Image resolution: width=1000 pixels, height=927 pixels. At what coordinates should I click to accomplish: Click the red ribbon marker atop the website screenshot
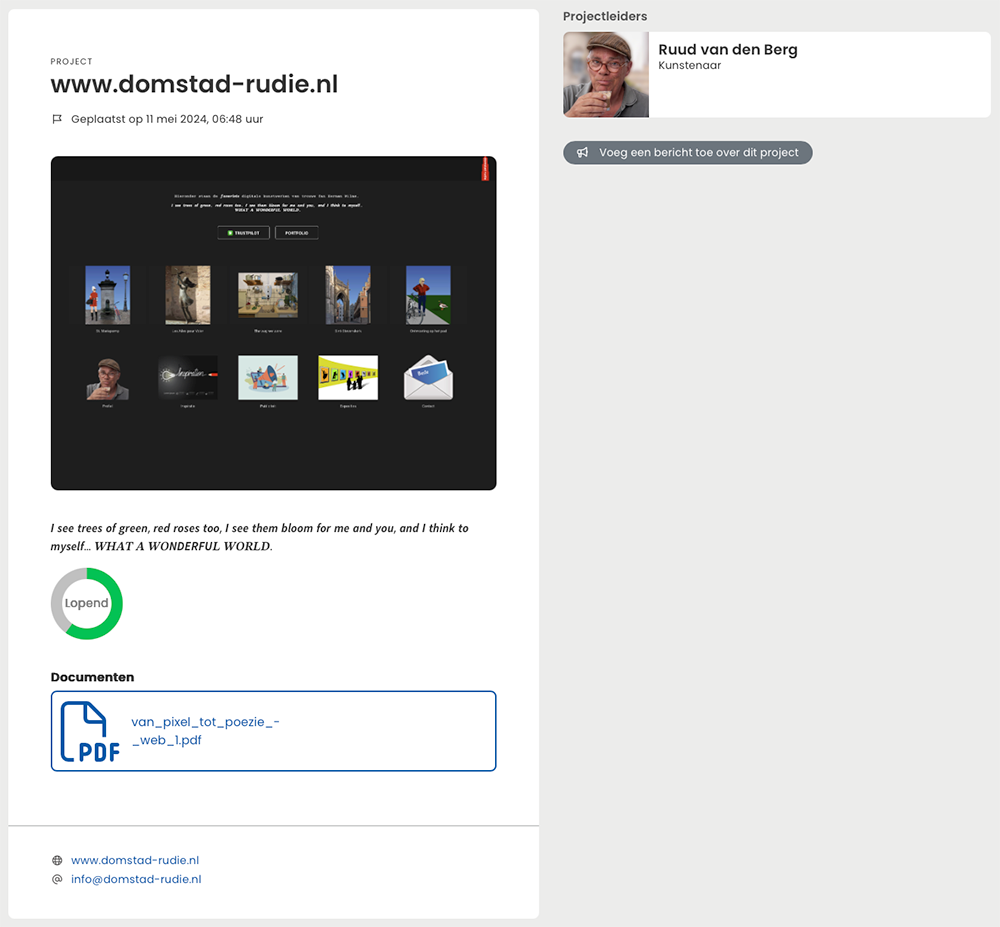485,170
